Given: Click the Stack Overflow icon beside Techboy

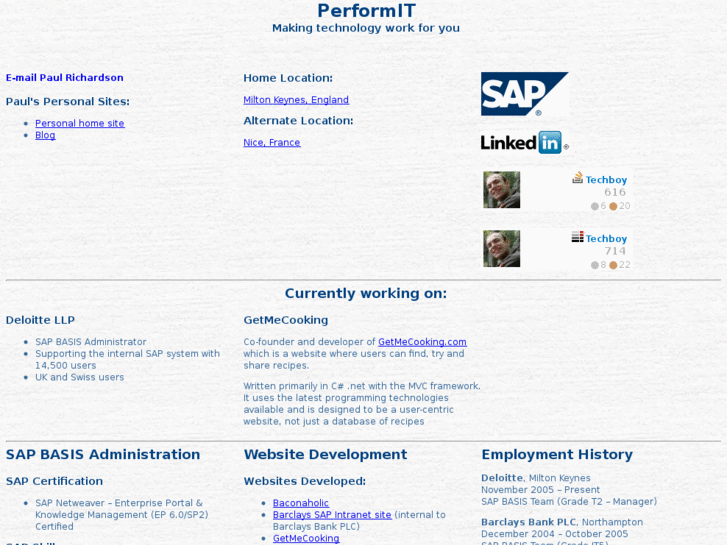Looking at the screenshot, I should (577, 178).
